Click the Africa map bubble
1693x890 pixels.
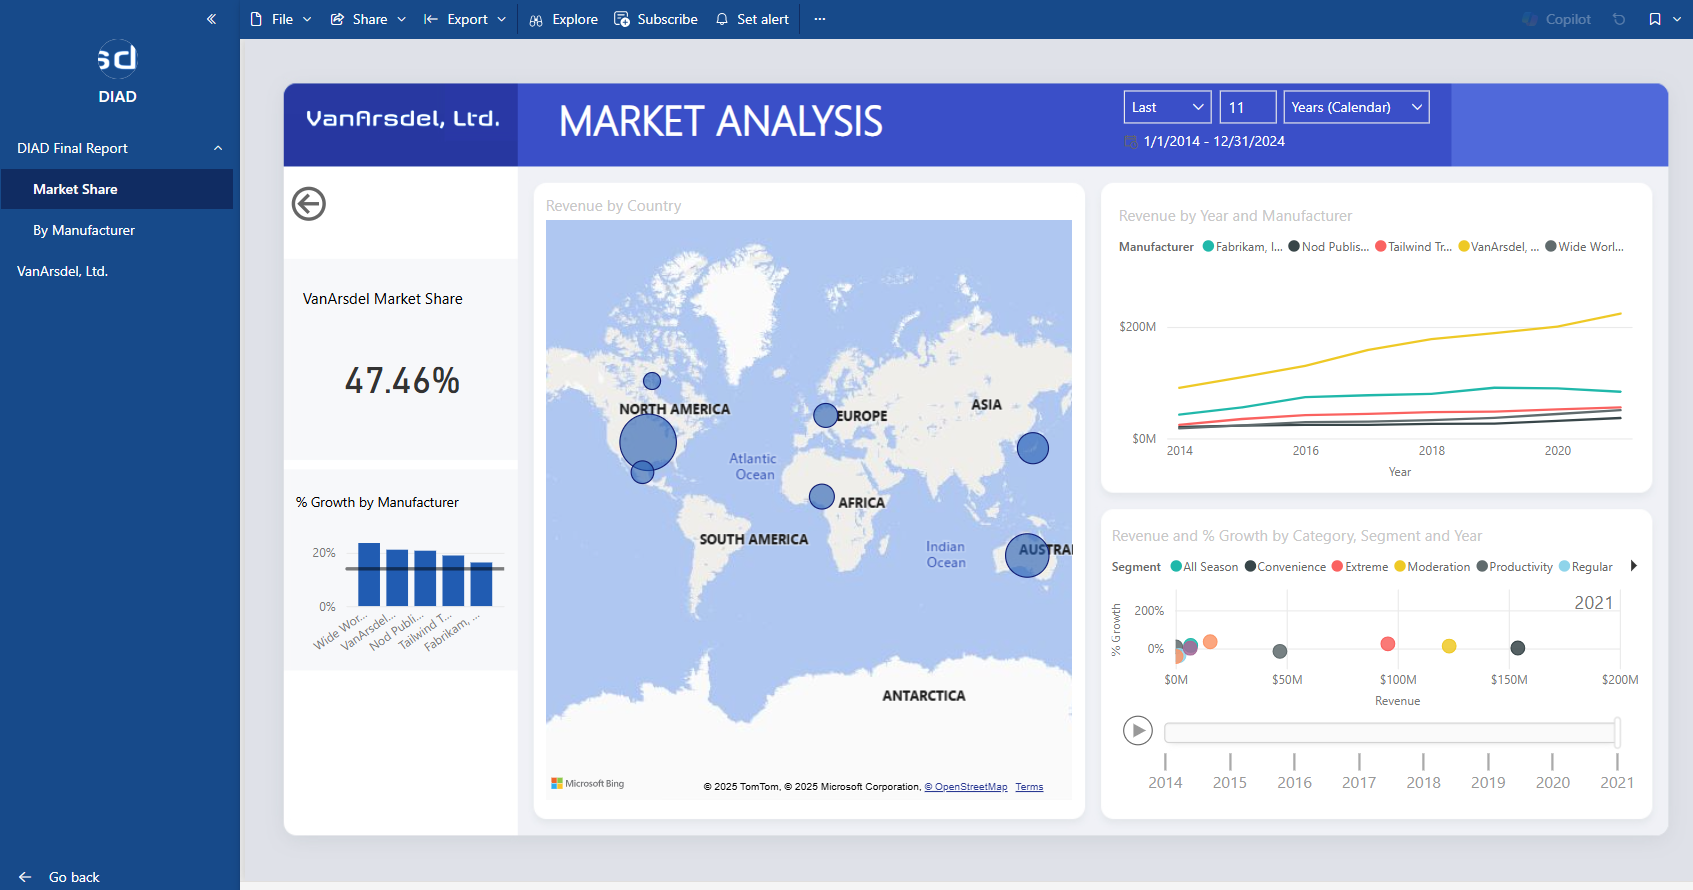coord(822,496)
